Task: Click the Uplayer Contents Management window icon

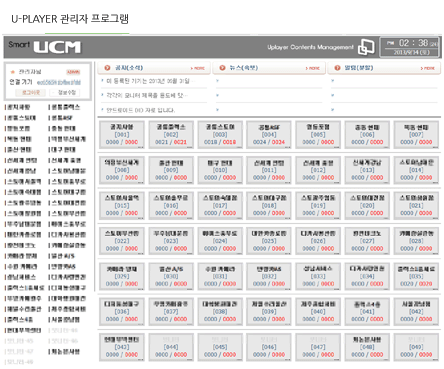Action: coord(366,47)
